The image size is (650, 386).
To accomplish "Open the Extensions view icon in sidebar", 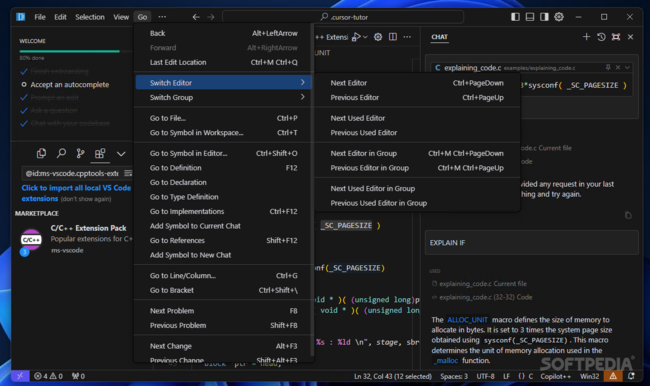I will pyautogui.click(x=100, y=154).
